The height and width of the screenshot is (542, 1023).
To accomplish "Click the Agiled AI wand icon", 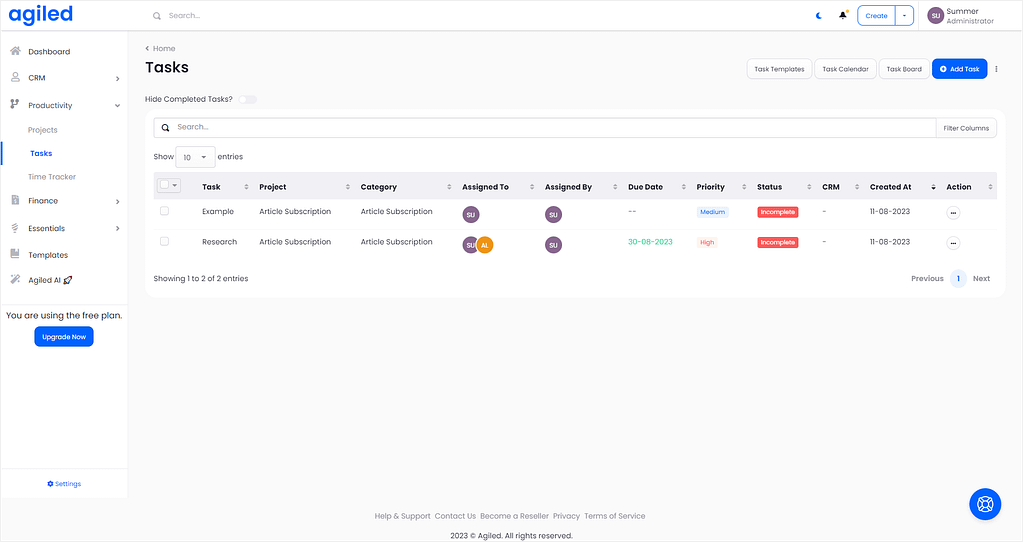I will coord(15,279).
